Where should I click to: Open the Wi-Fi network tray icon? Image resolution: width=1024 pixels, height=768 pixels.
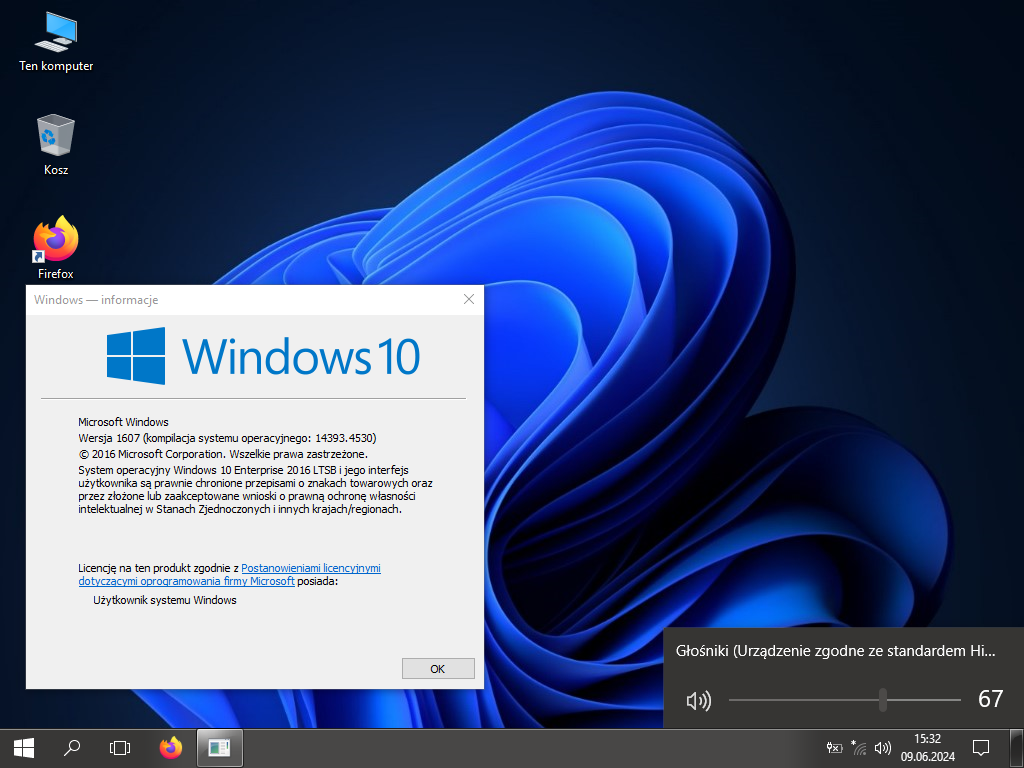point(859,747)
